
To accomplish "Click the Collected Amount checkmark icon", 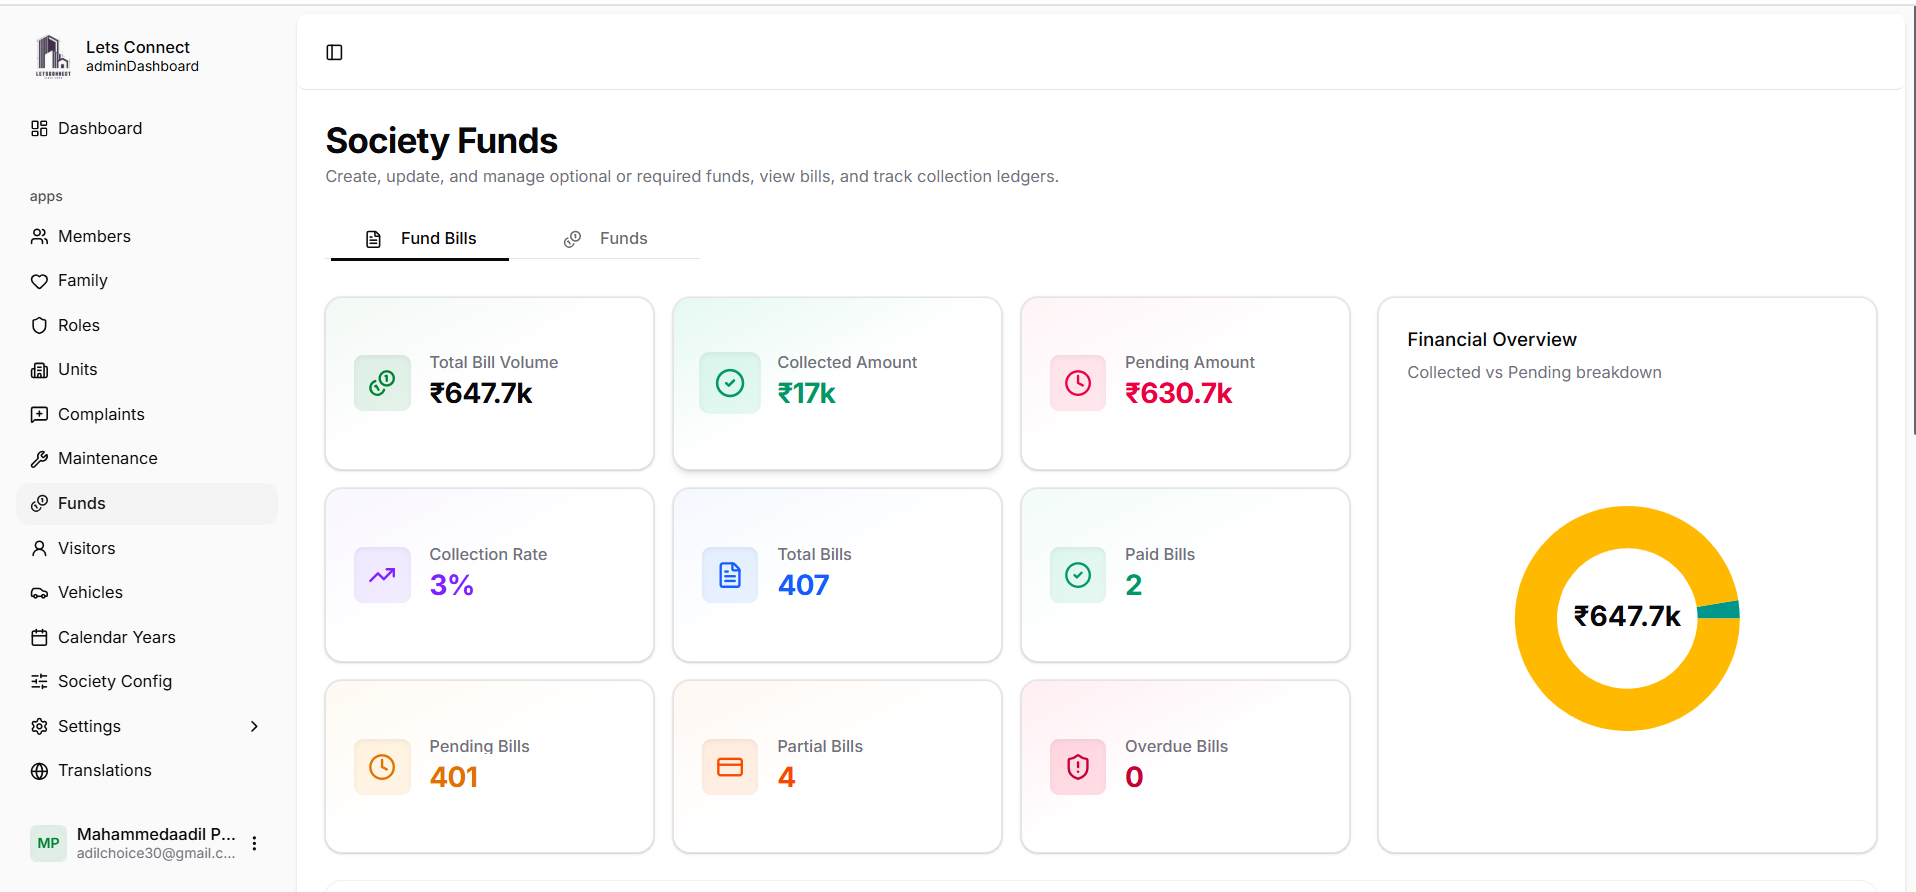I will (x=730, y=383).
